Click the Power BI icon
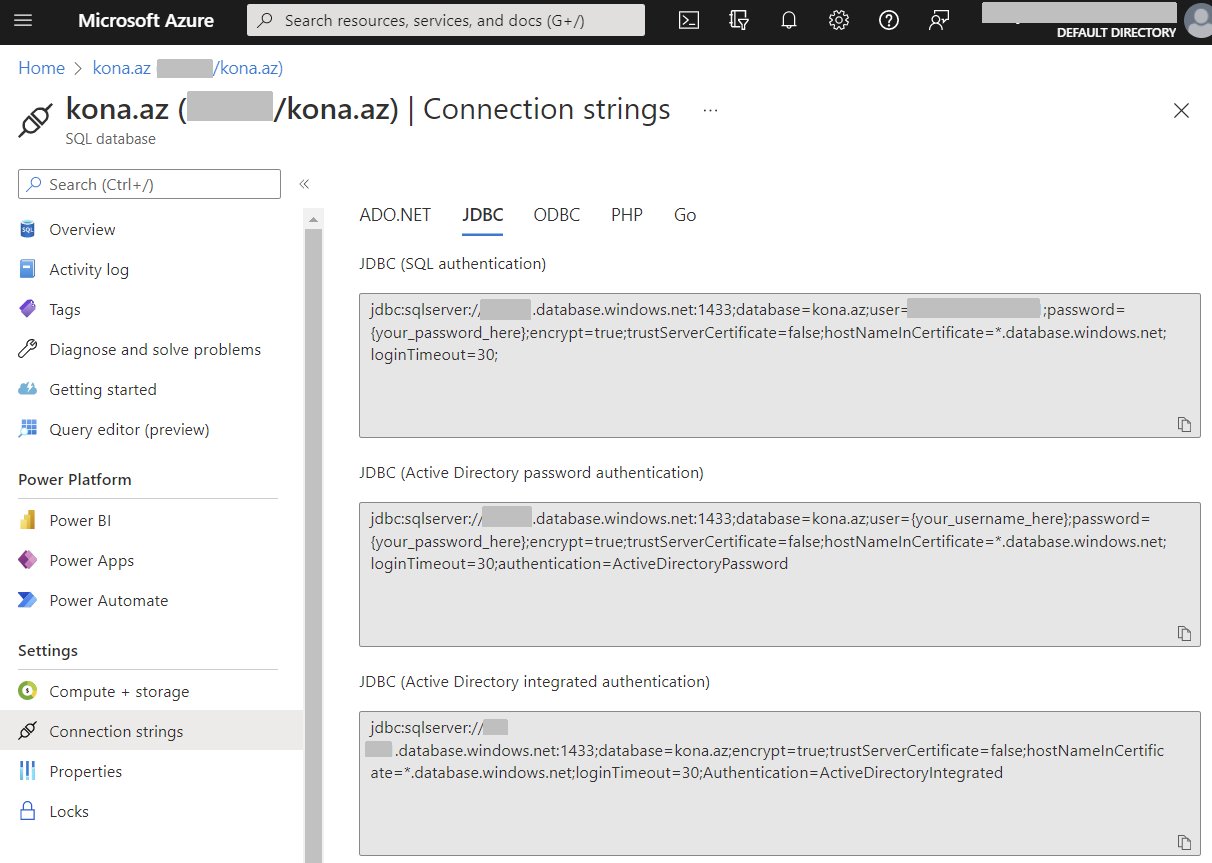 28,520
